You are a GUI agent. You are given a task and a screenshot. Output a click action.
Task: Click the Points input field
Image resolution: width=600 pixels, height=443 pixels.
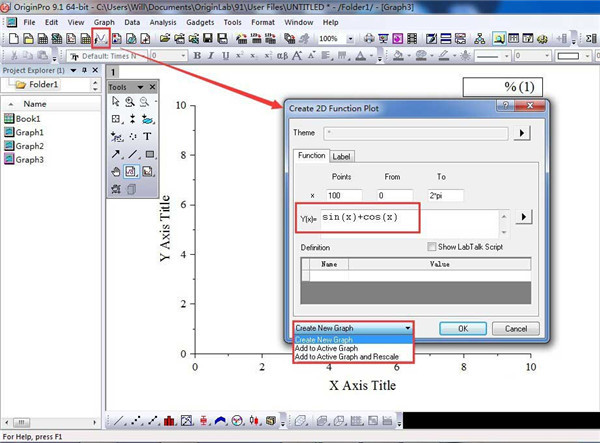pos(342,194)
